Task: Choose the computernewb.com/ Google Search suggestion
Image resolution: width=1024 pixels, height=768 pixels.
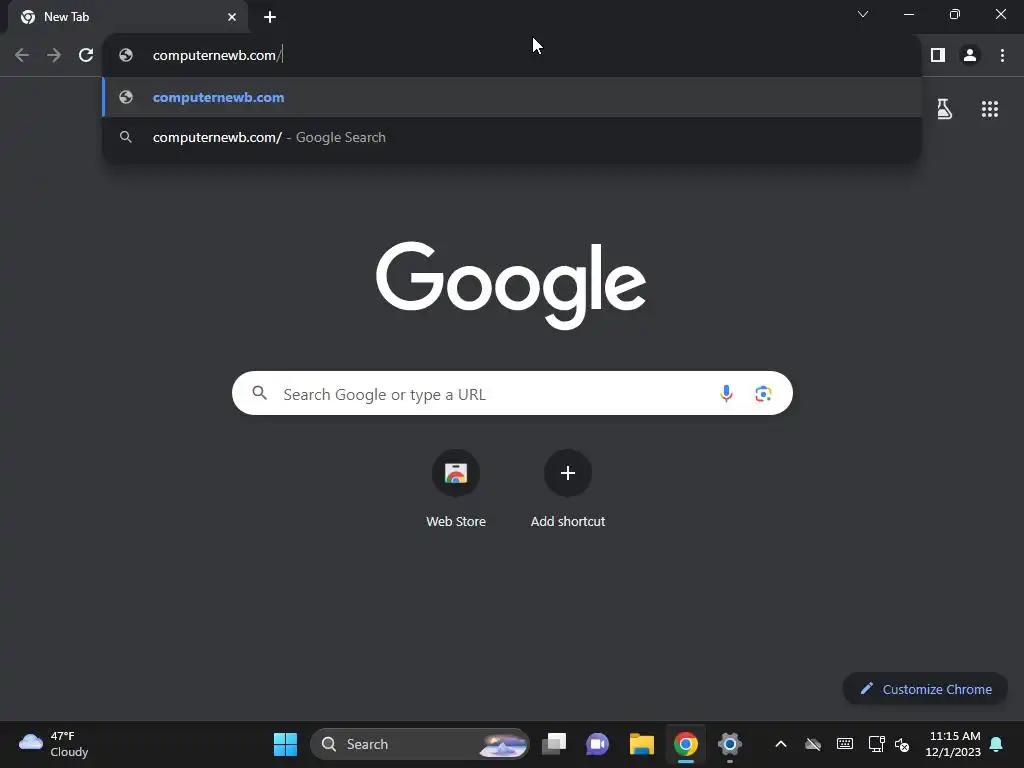Action: (x=512, y=137)
